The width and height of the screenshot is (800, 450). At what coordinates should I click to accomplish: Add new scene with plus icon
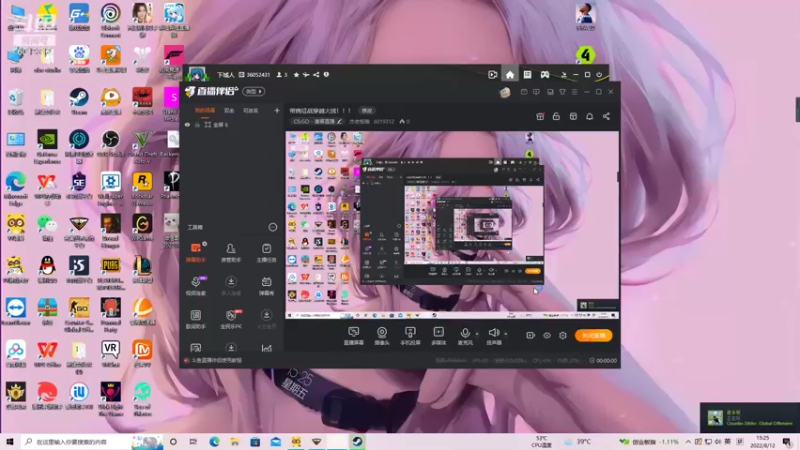277,110
